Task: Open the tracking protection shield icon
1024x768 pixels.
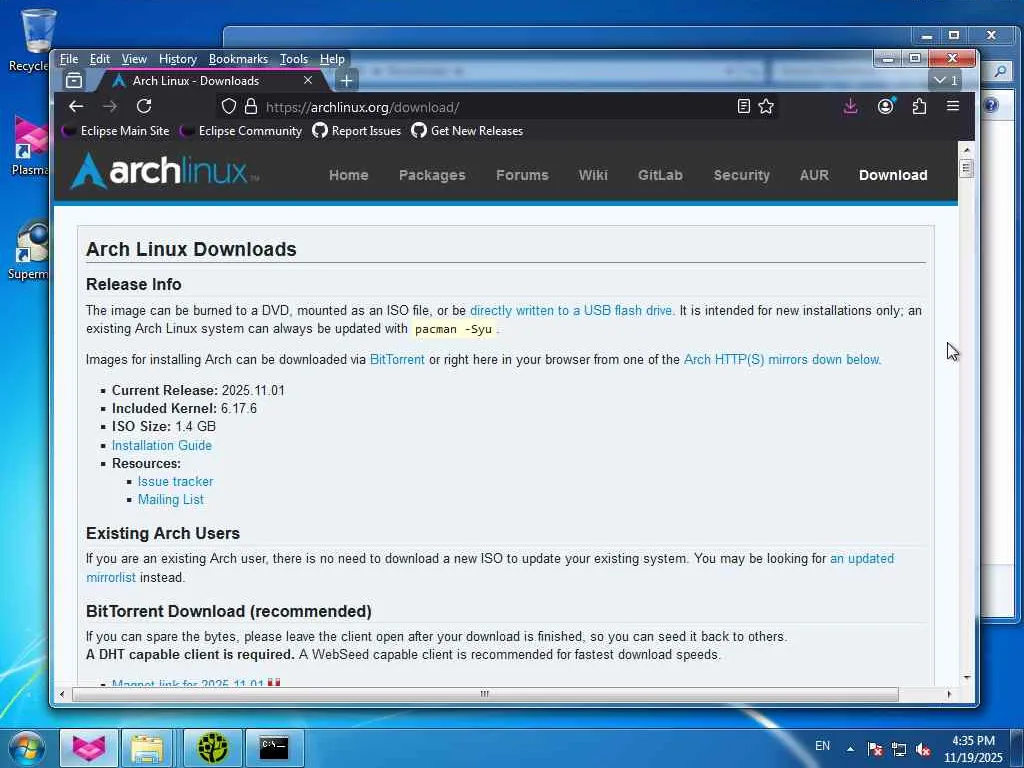Action: 229,106
